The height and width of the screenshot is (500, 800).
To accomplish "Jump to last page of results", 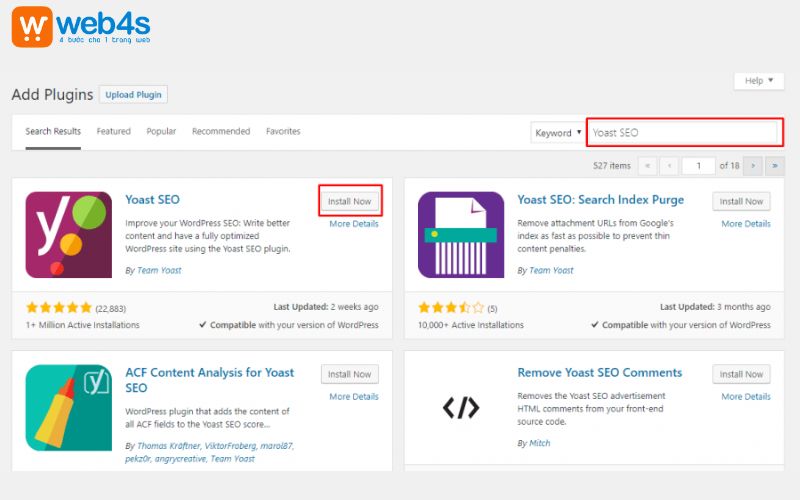I will (775, 165).
